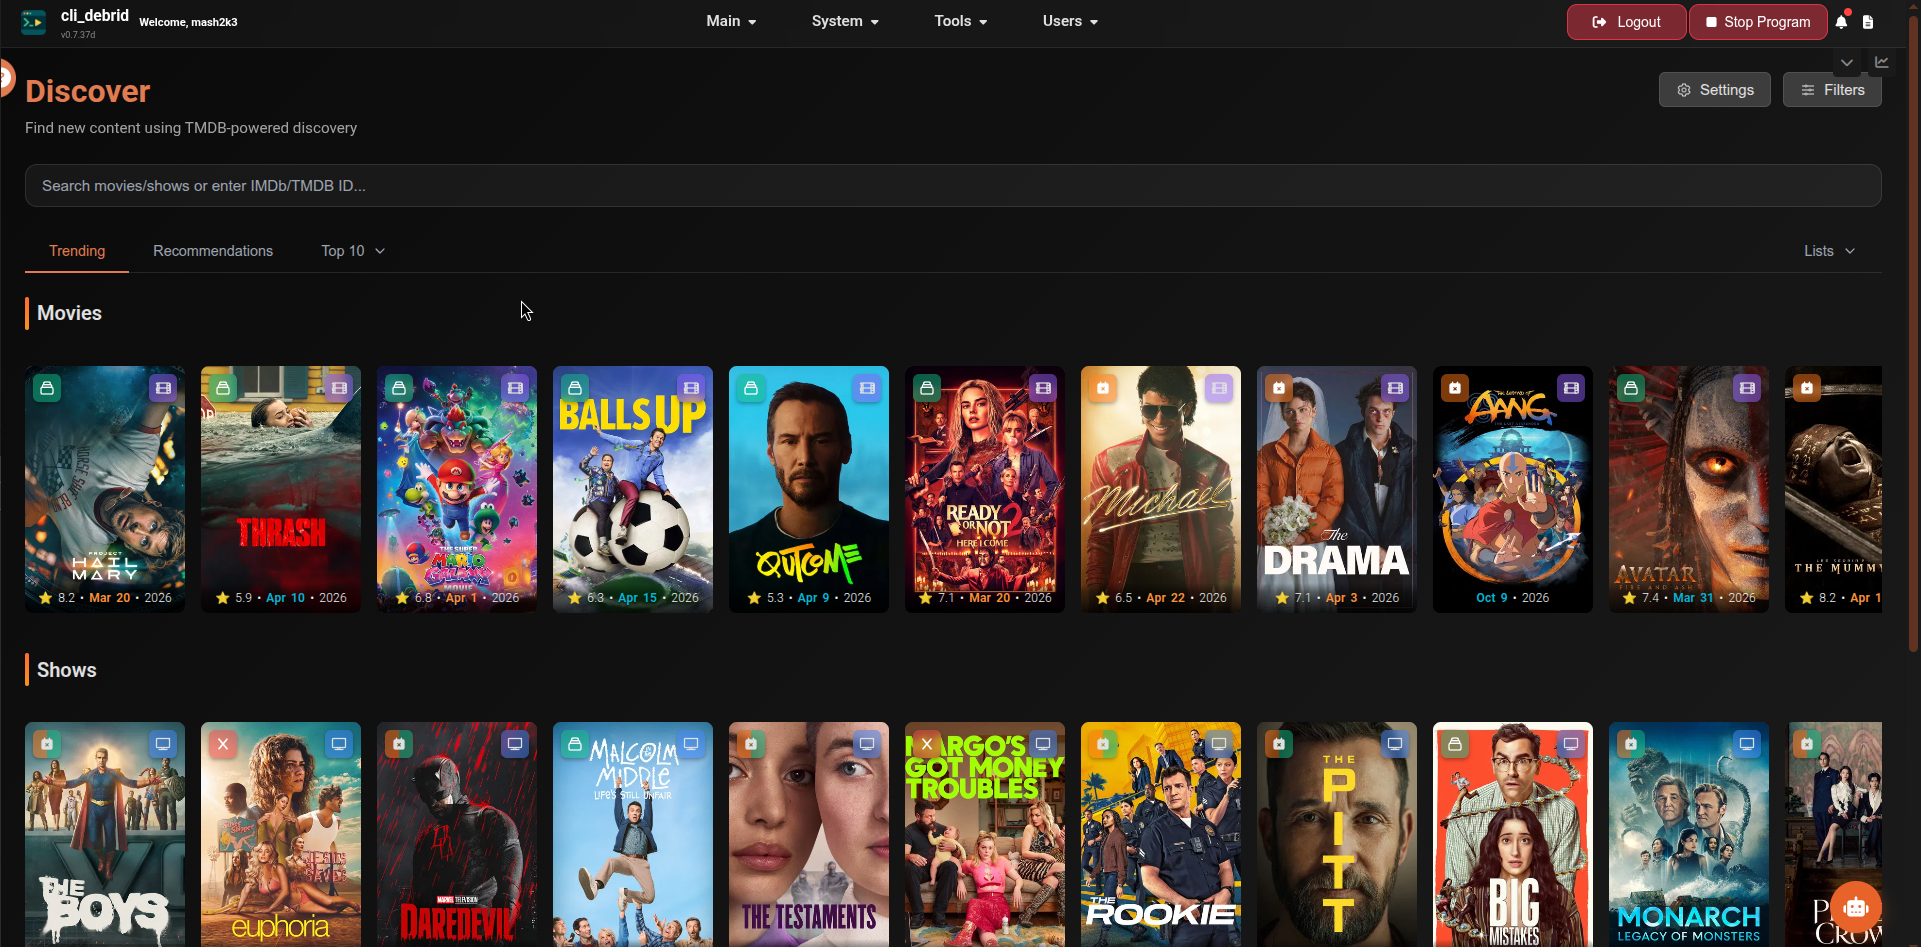The height and width of the screenshot is (947, 1921).
Task: Click the film badge on Balls Up
Action: (x=691, y=387)
